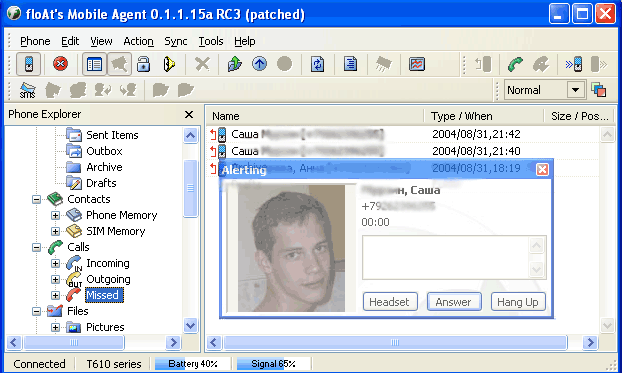622x373 pixels.
Task: Click the gray phone with outgoing arrows icon
Action: [599, 64]
